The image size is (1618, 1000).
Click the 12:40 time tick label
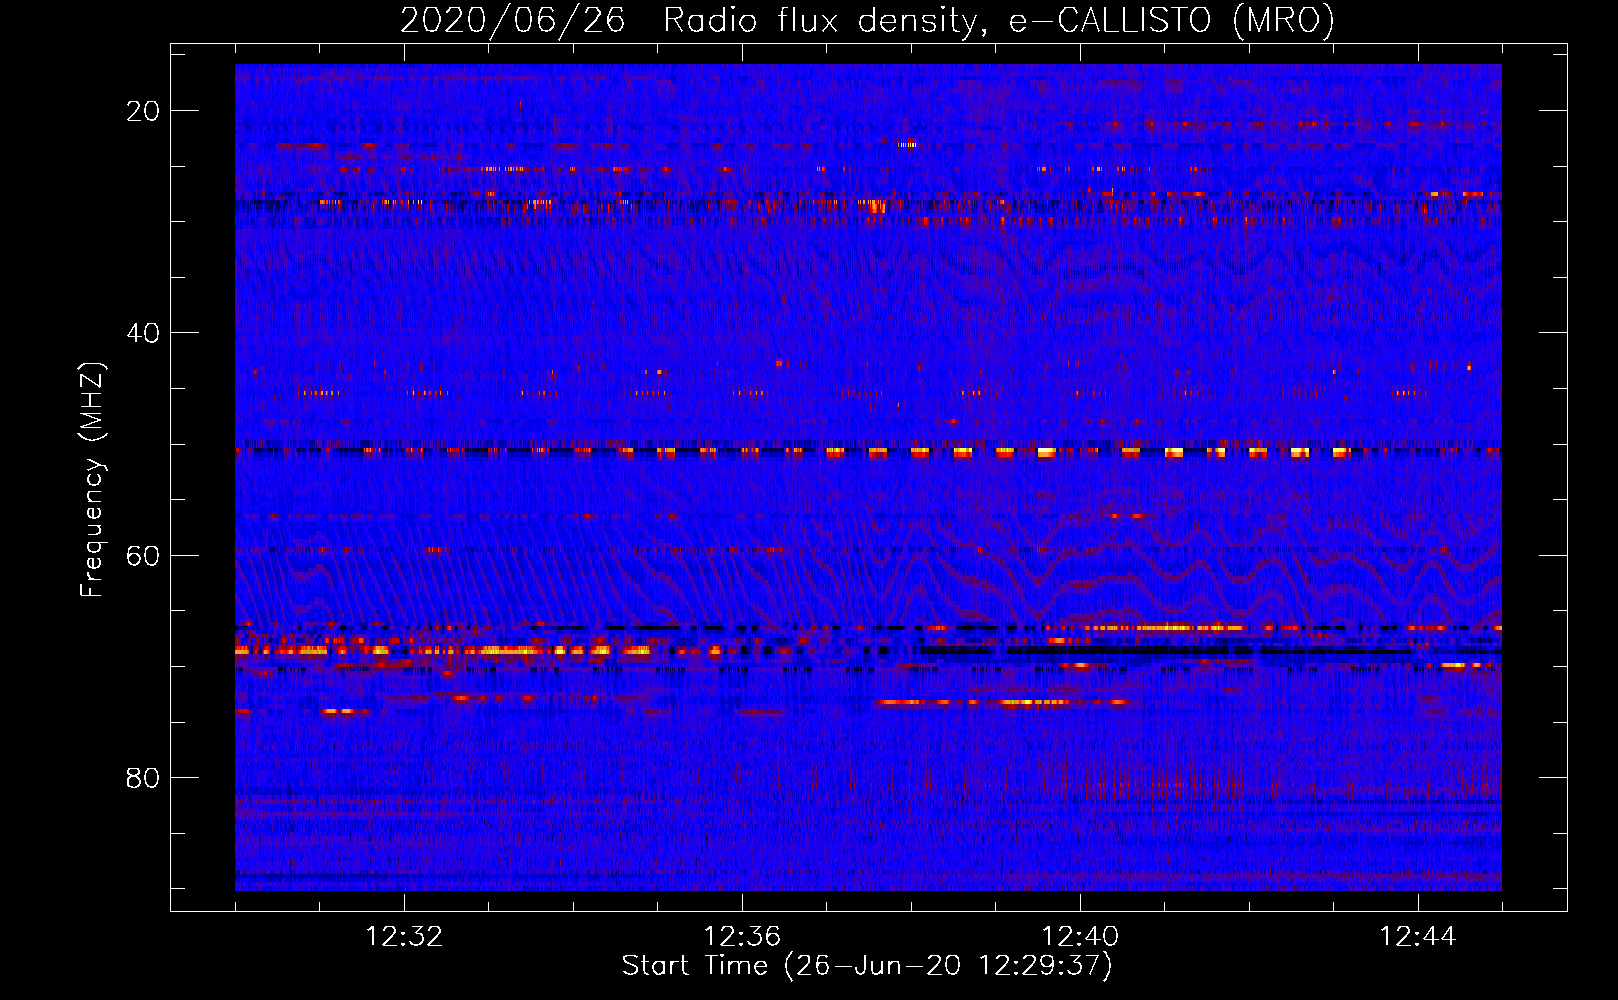pyautogui.click(x=1080, y=937)
